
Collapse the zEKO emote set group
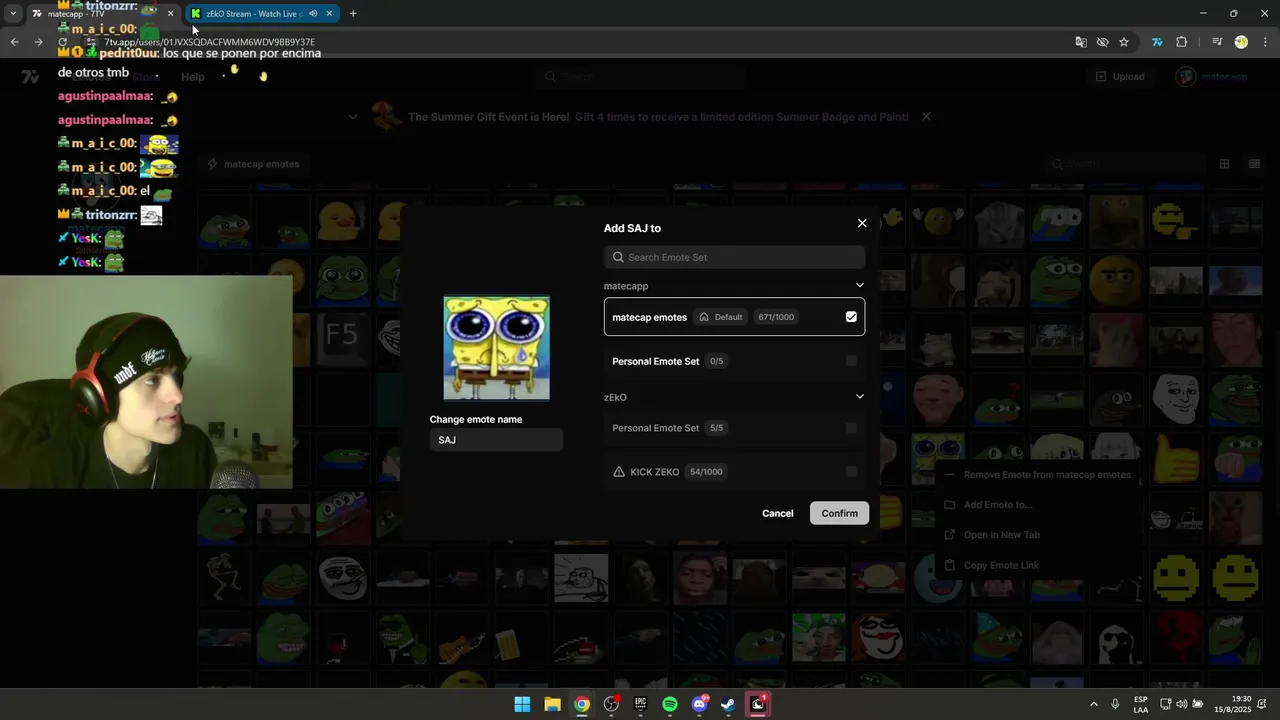859,396
